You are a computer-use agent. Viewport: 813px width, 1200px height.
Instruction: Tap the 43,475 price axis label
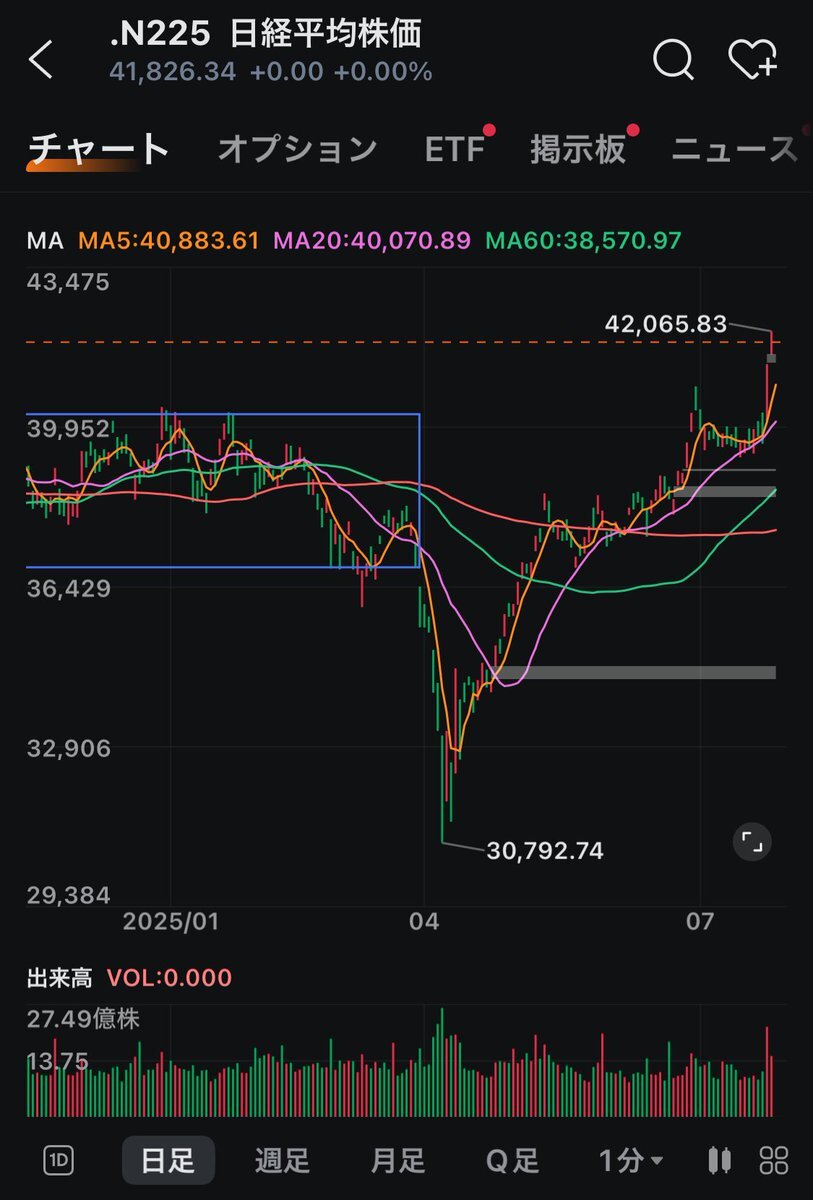click(68, 282)
